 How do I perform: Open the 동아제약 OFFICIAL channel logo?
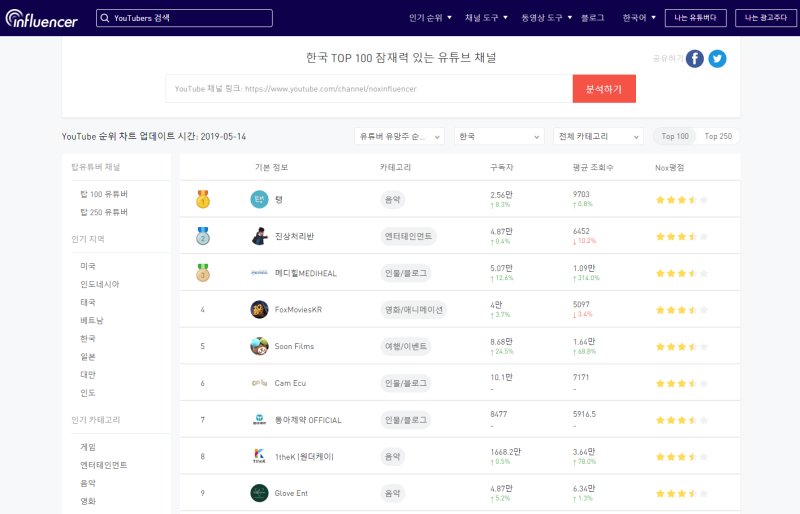click(x=259, y=420)
